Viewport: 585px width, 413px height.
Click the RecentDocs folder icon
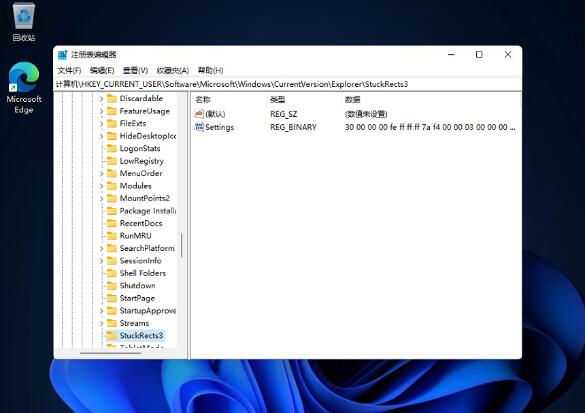click(112, 223)
